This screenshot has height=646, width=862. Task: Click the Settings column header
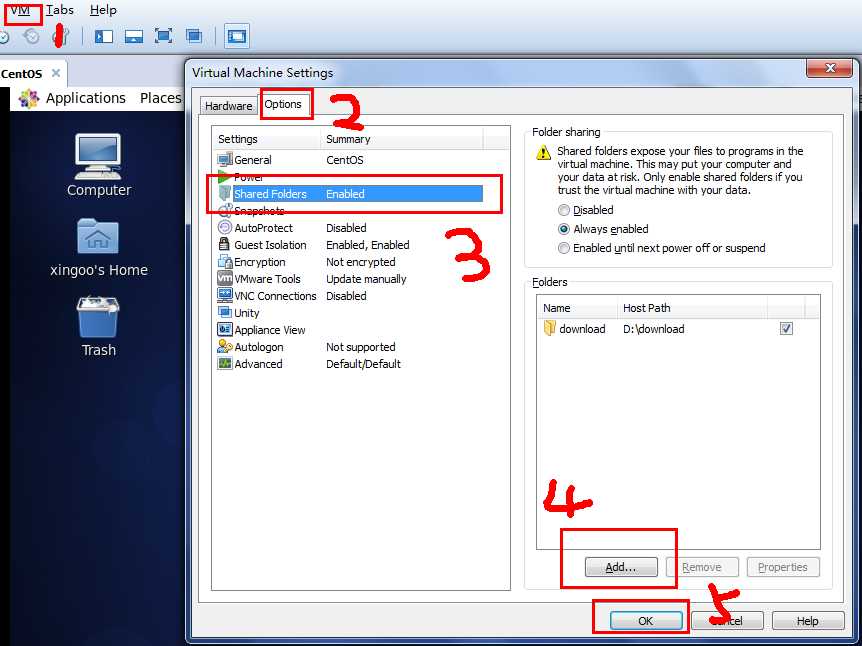267,139
